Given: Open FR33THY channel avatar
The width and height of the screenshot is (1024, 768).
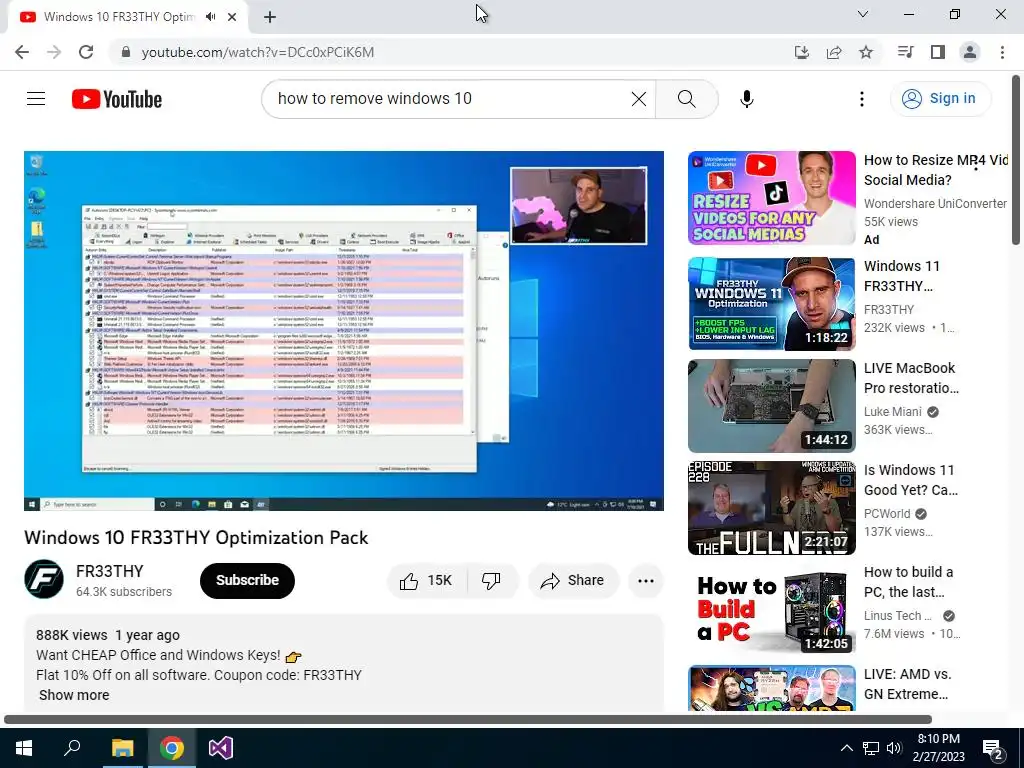Looking at the screenshot, I should [x=44, y=579].
